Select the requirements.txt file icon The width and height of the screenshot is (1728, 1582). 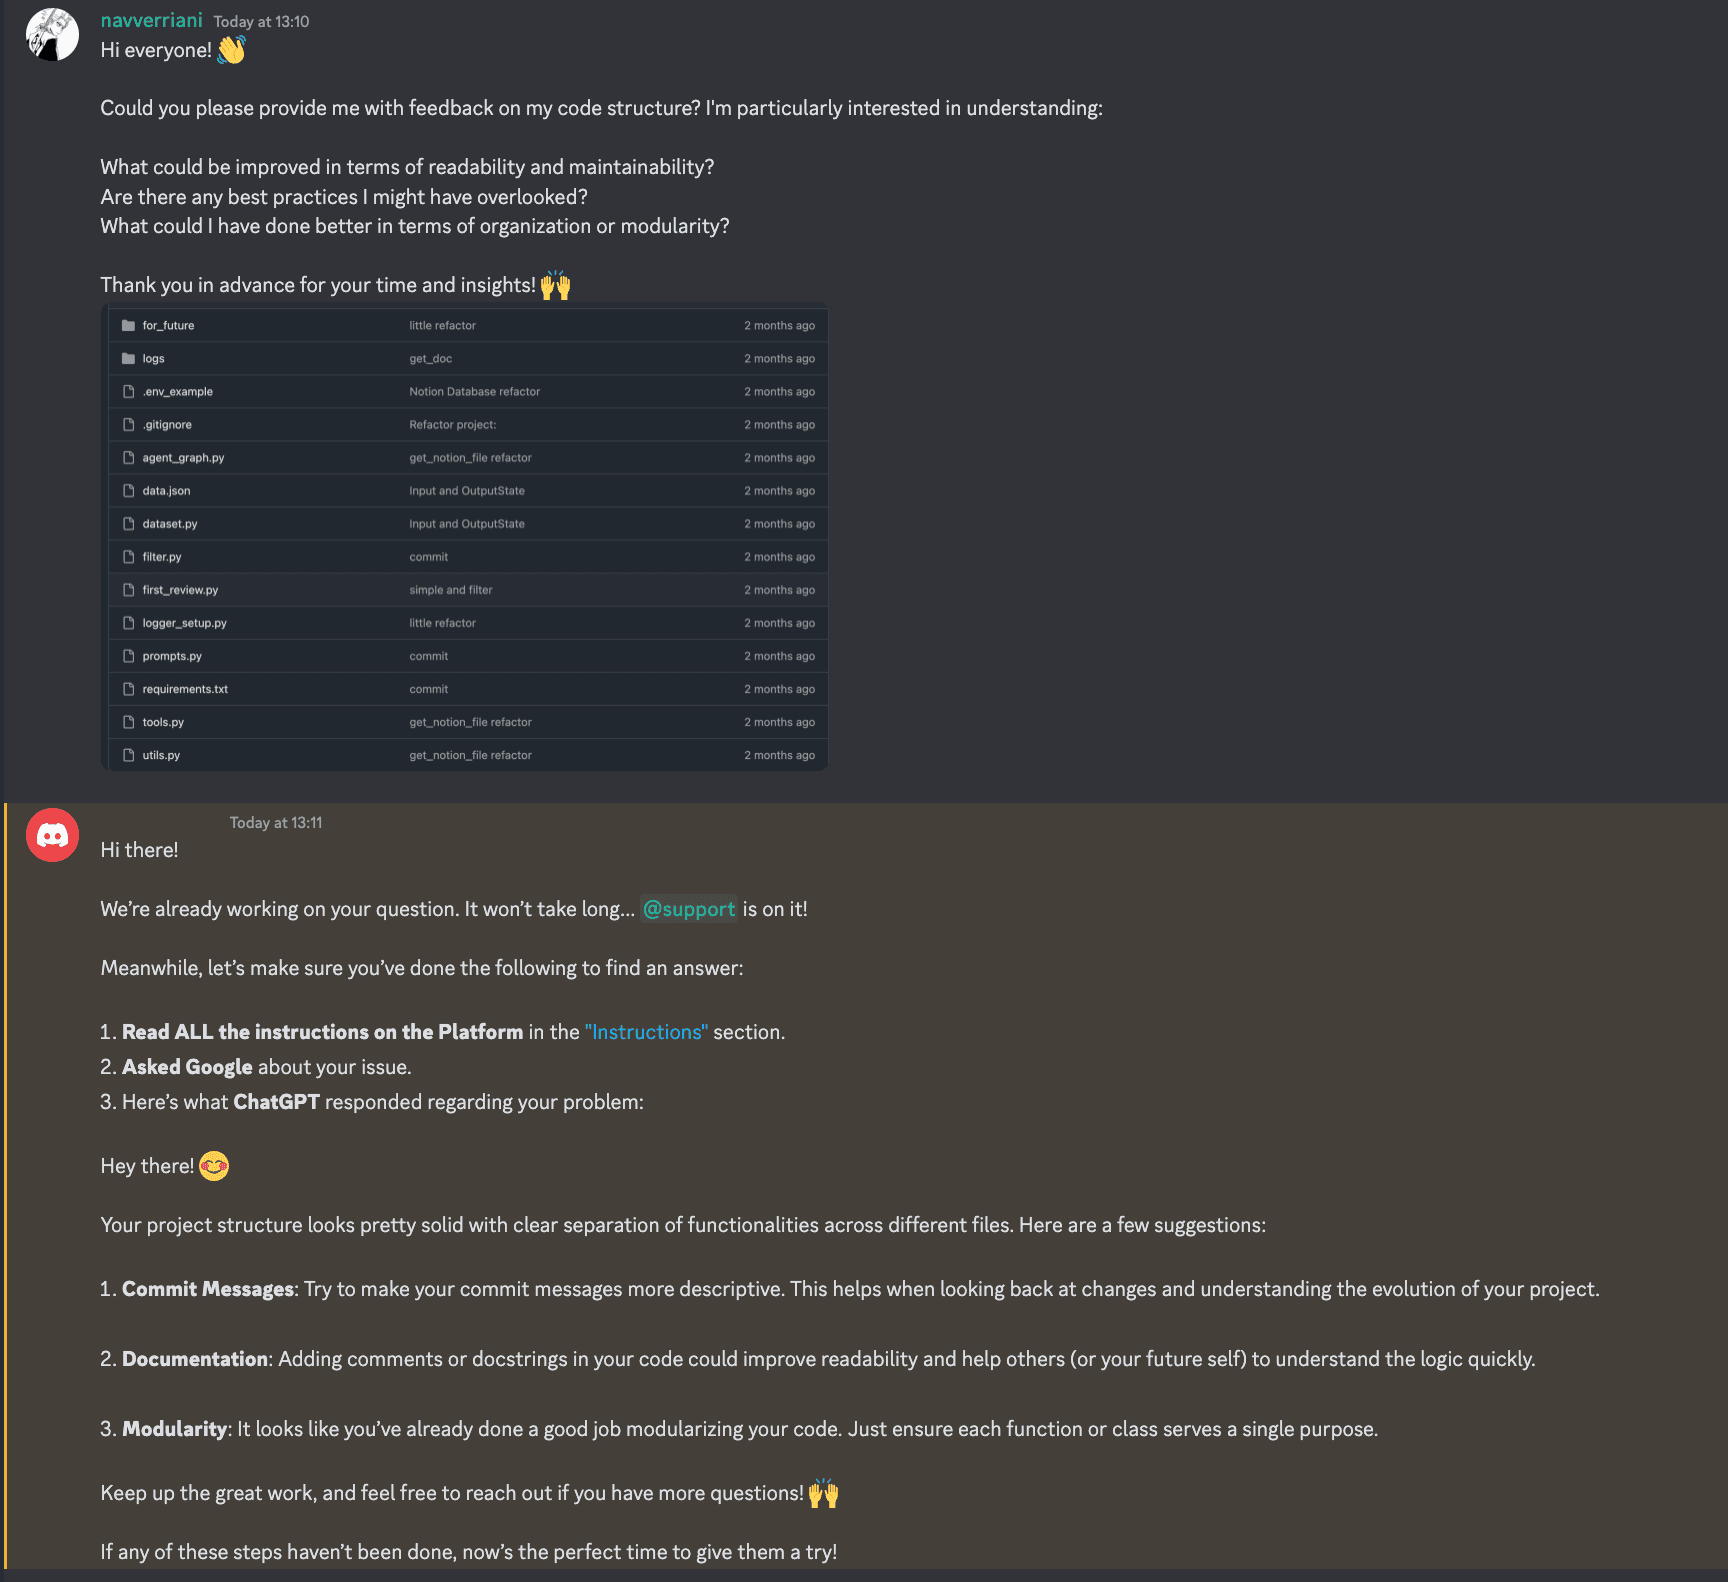(x=128, y=688)
